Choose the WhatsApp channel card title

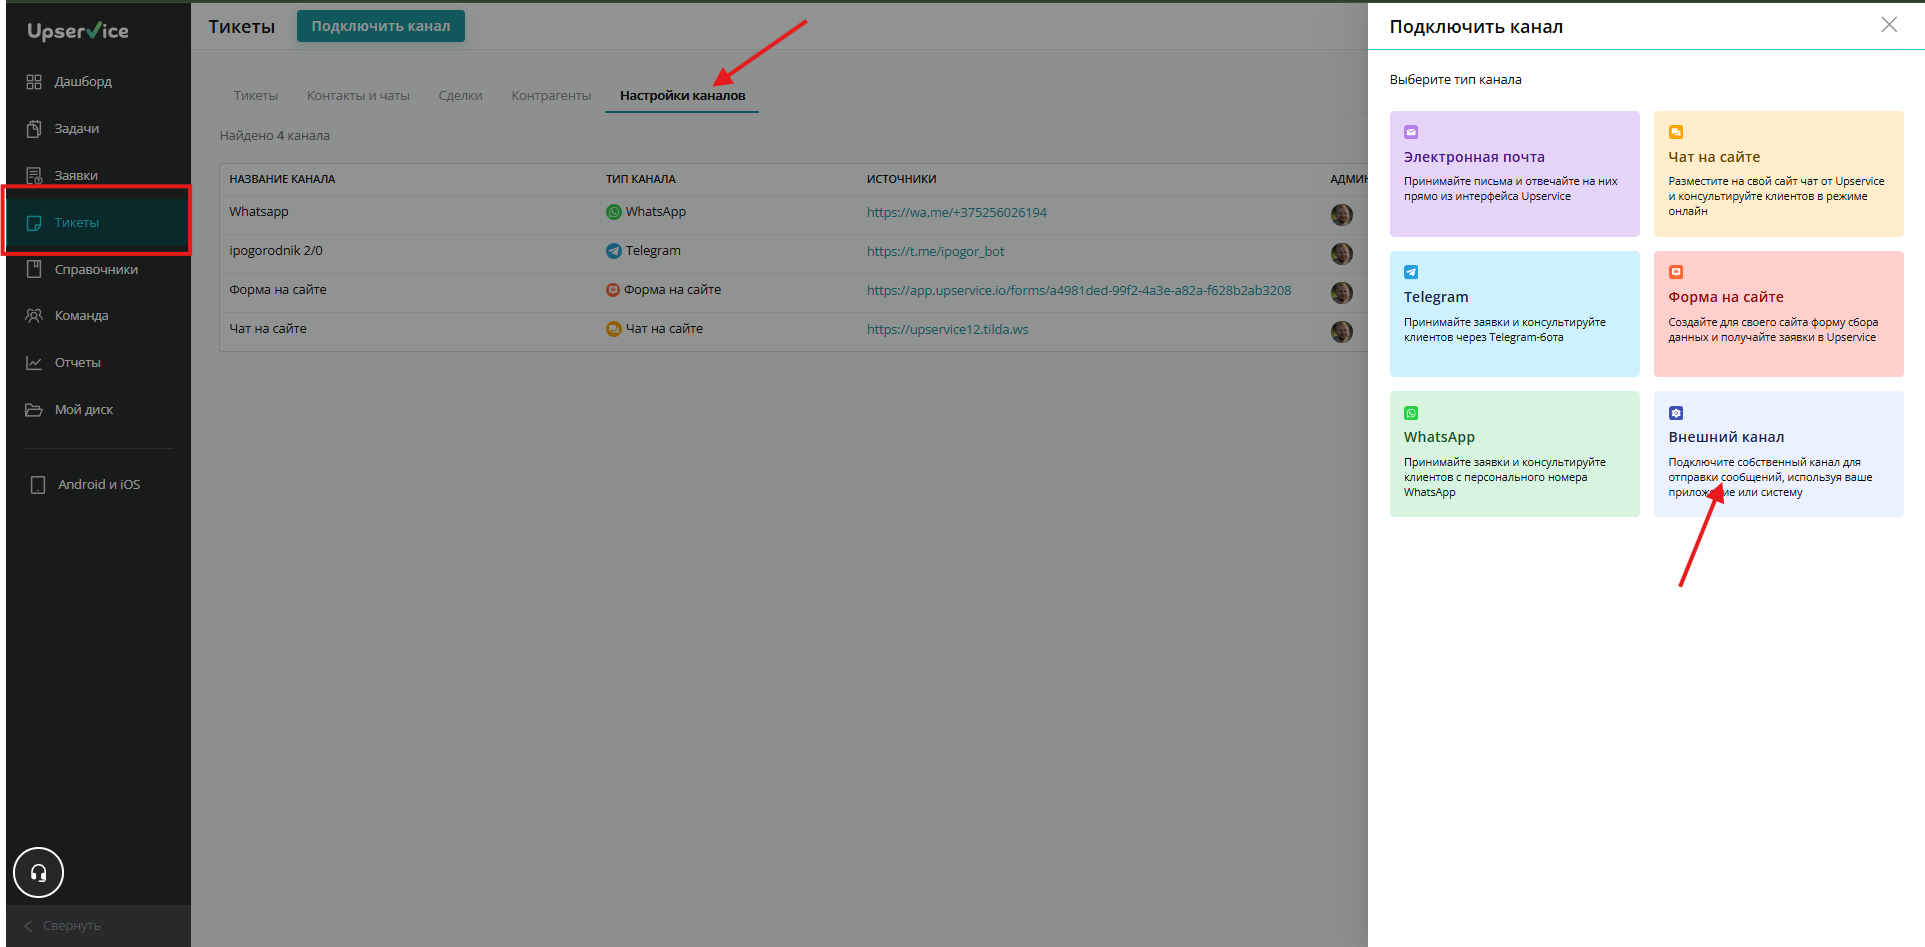pos(1439,437)
